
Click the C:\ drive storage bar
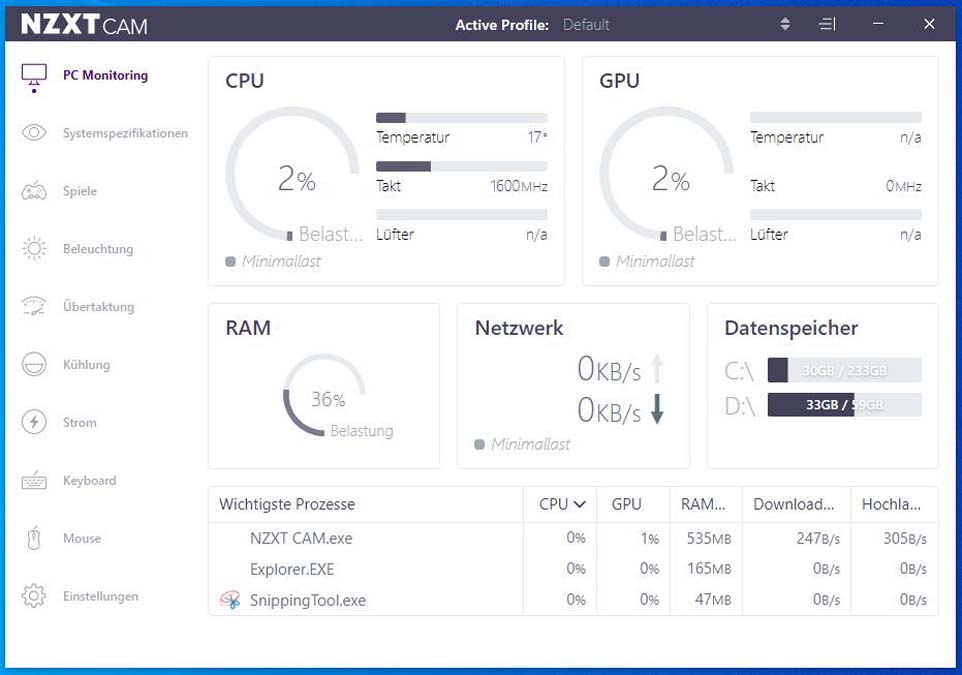(x=844, y=370)
